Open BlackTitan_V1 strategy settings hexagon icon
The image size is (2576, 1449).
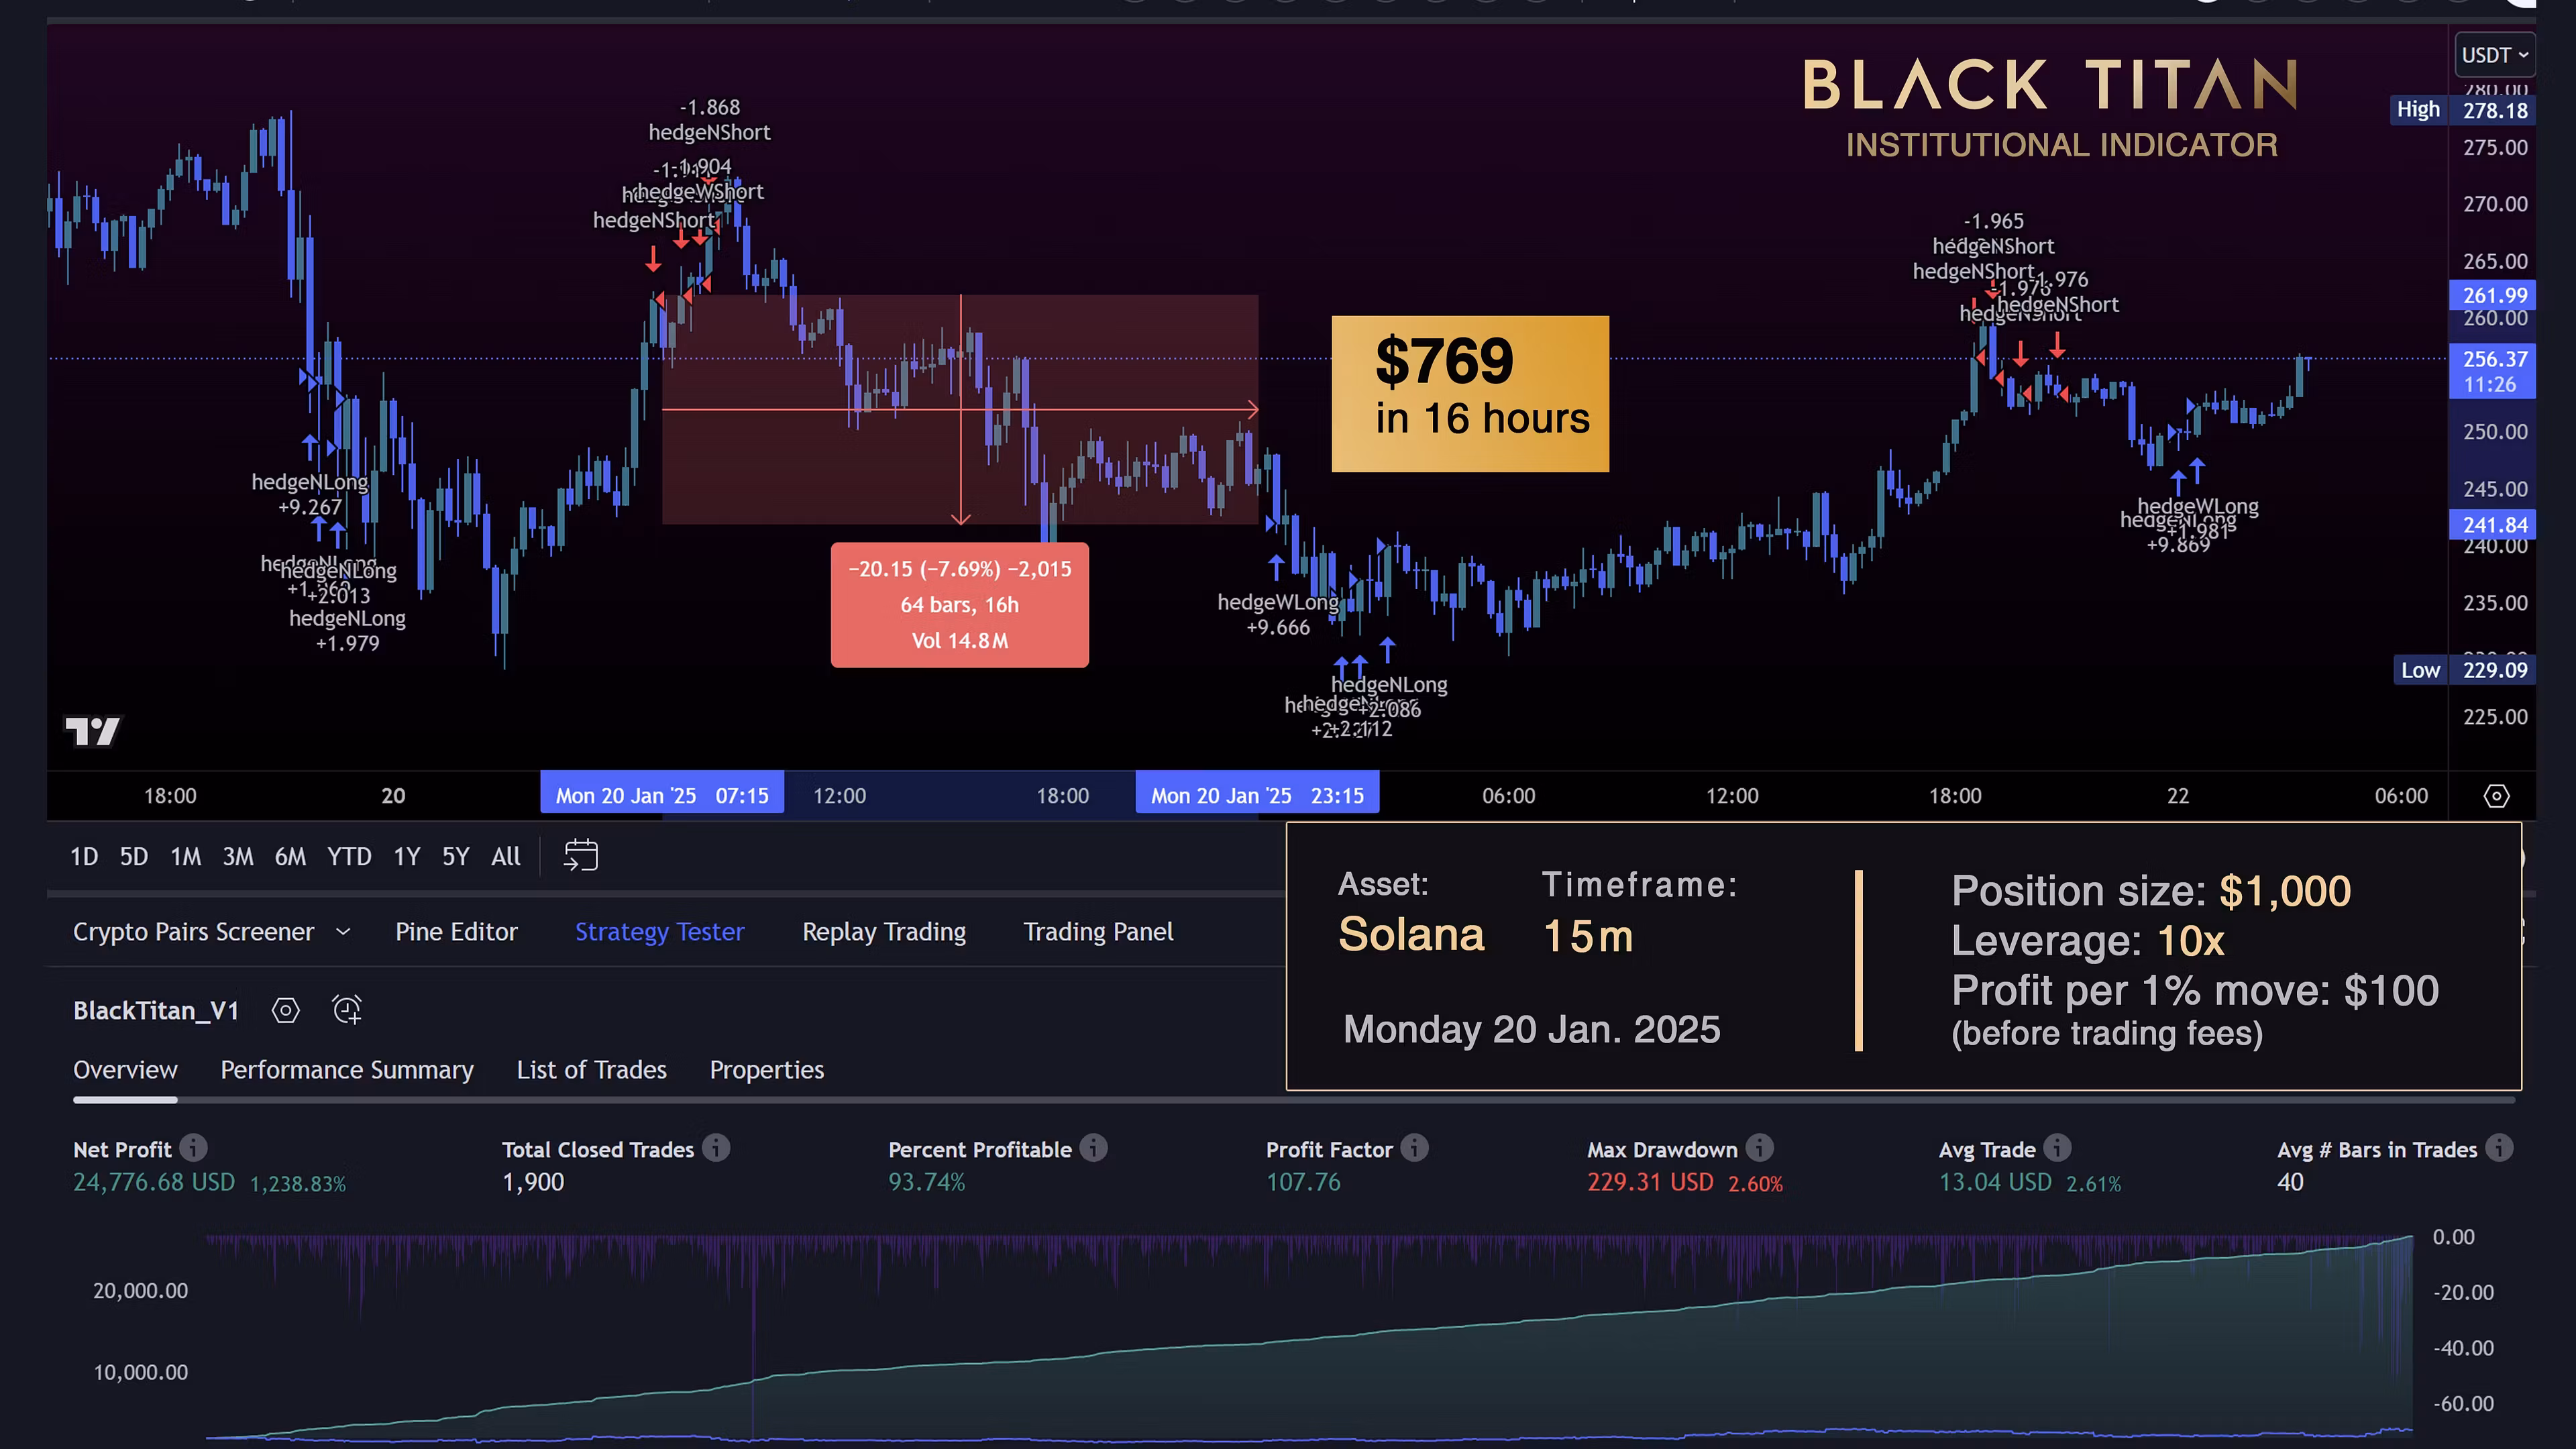(285, 1010)
